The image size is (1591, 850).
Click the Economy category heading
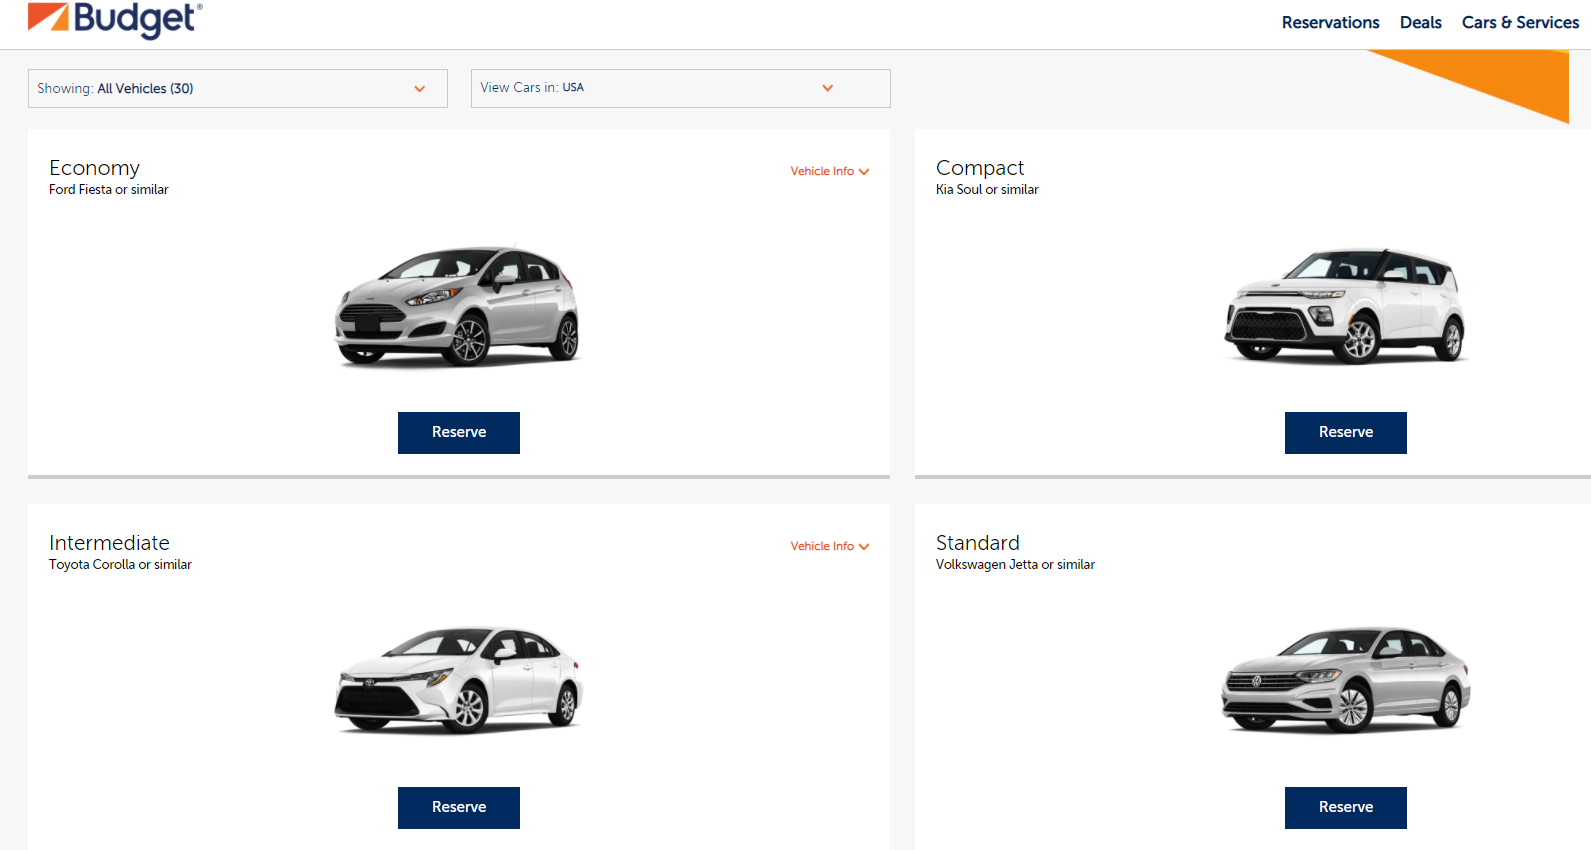(95, 168)
